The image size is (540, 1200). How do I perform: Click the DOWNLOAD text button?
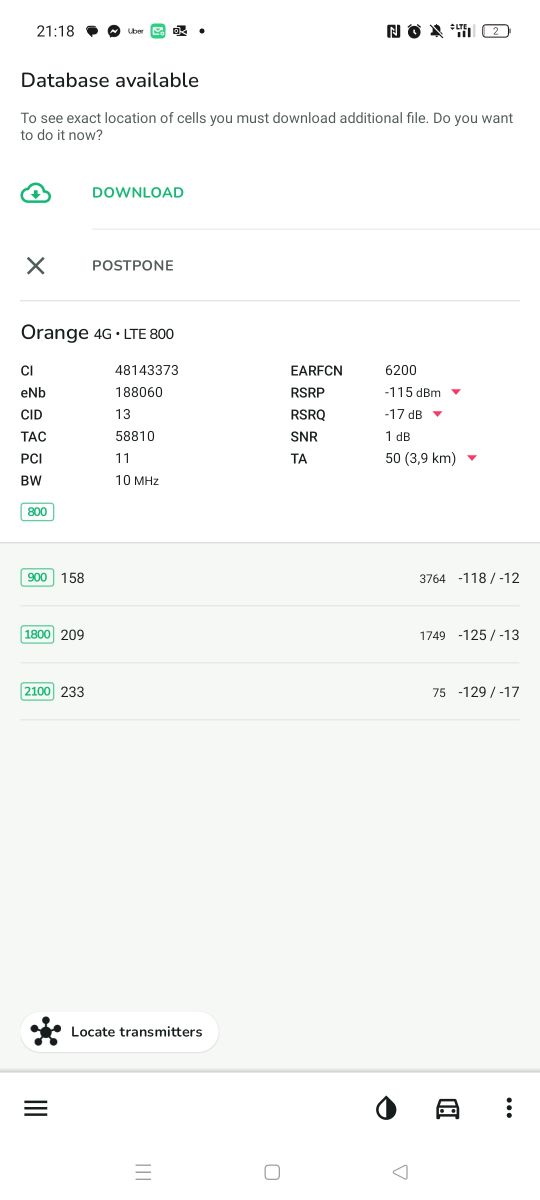138,193
